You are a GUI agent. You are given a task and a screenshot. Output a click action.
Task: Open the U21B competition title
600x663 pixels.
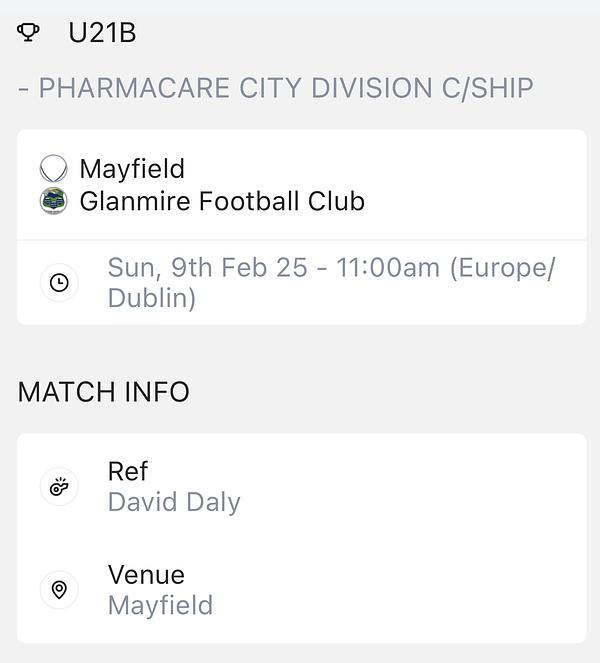[102, 33]
